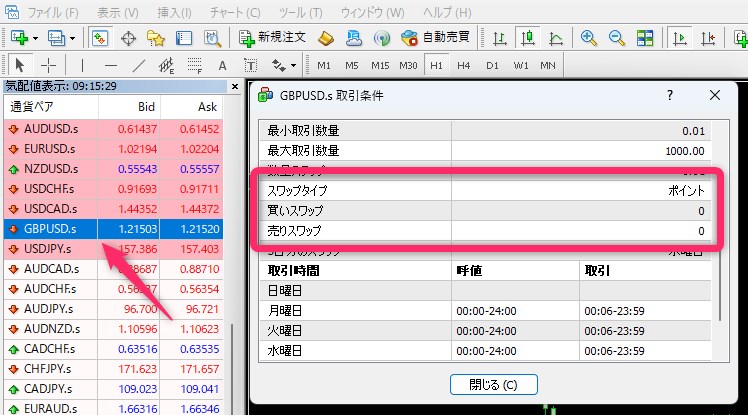Select the equidistant channel tool

166,65
